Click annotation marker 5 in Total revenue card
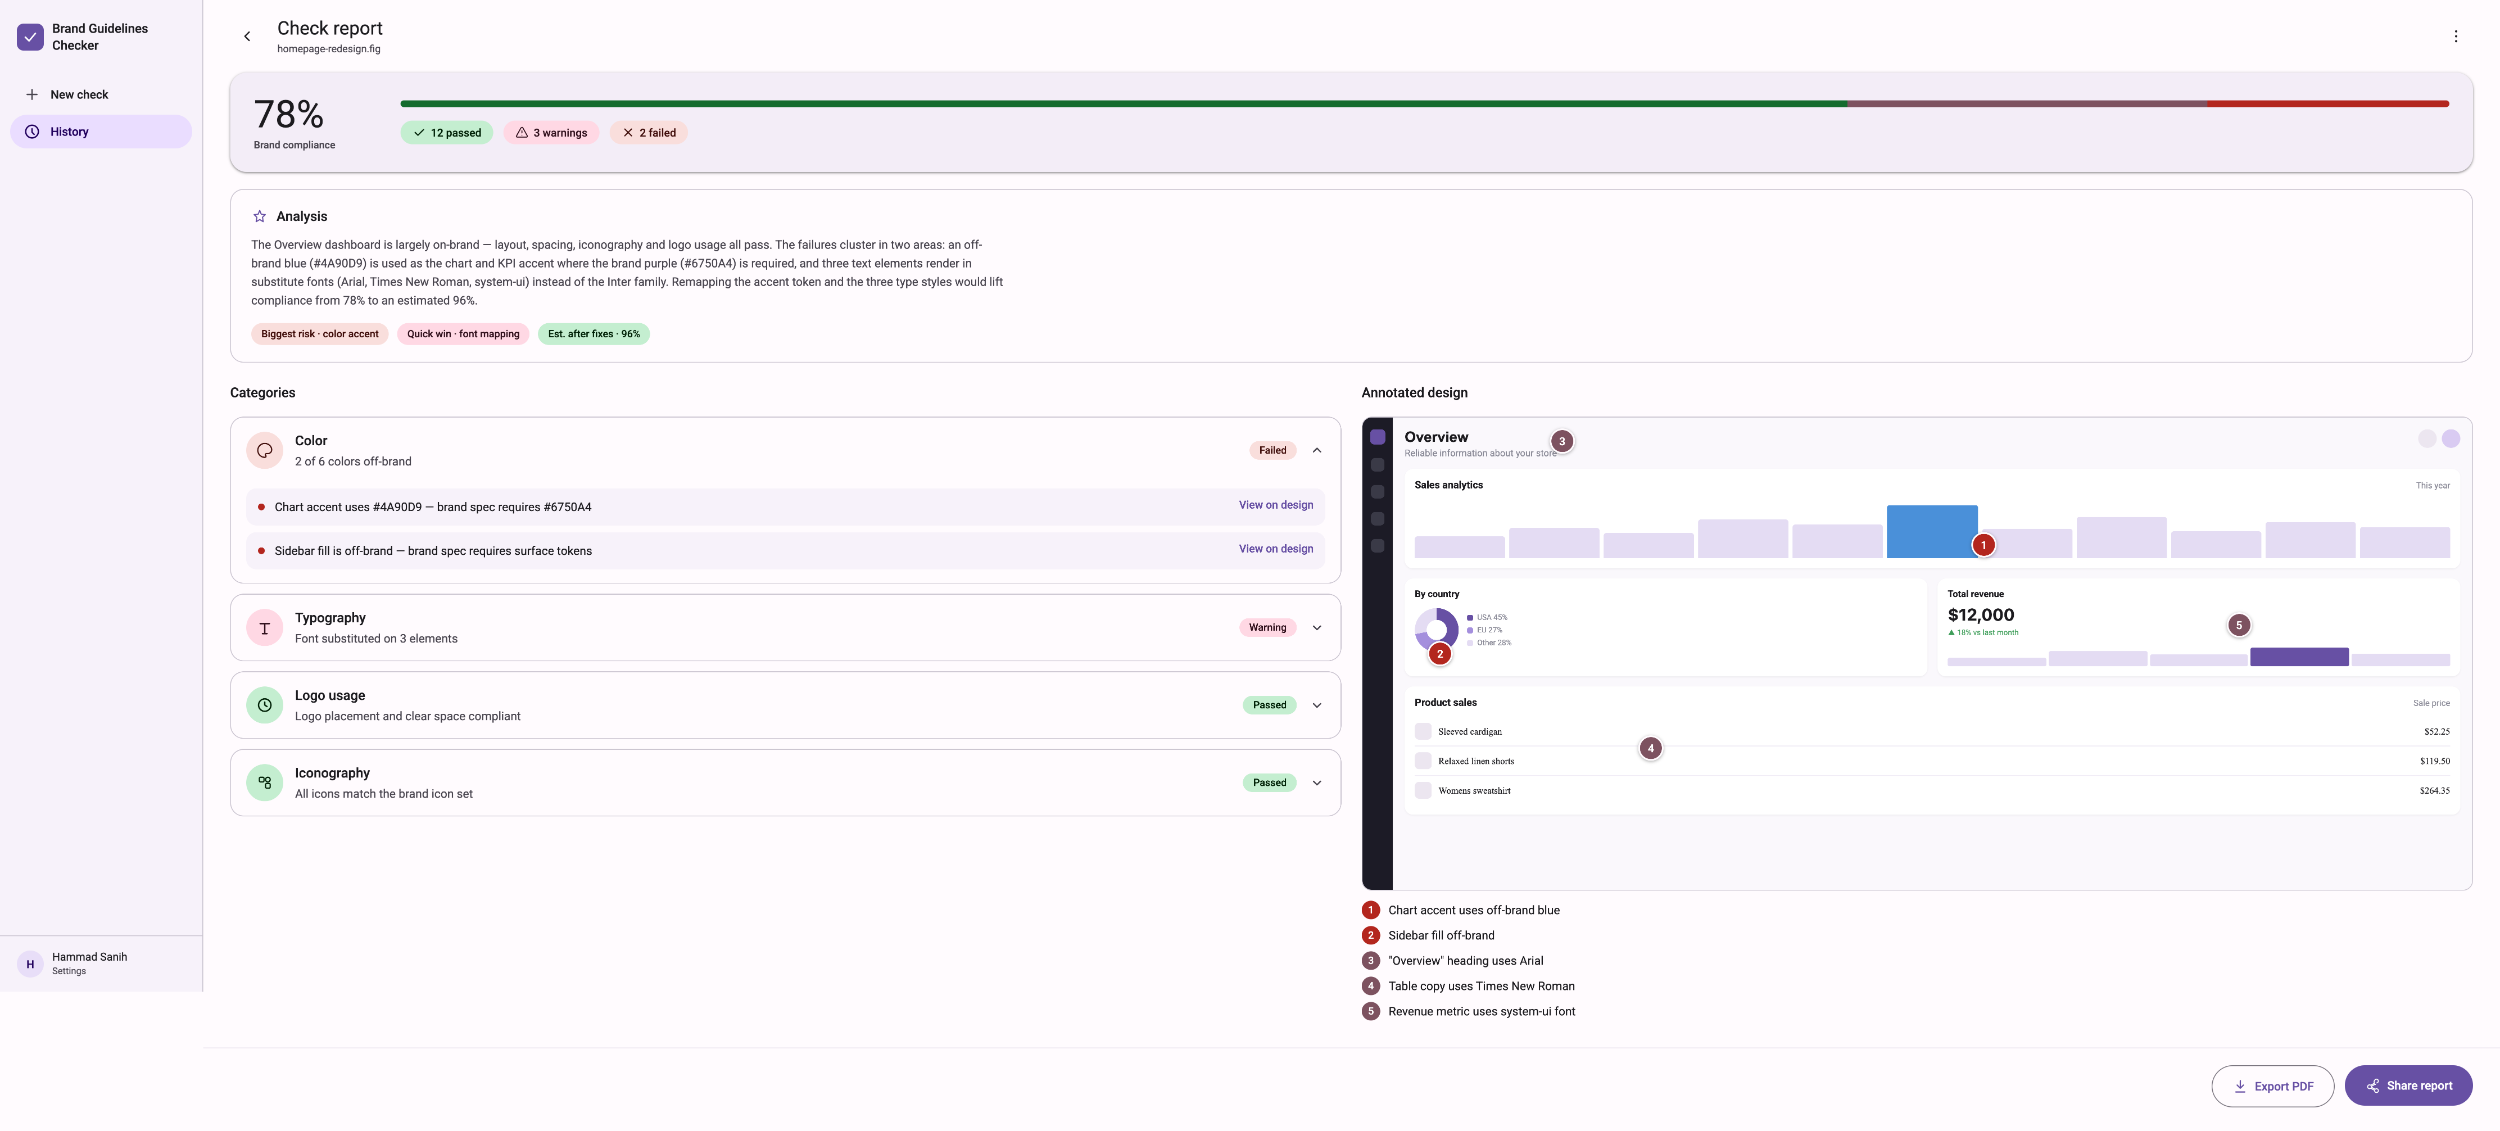This screenshot has height=1131, width=2500. [2239, 625]
